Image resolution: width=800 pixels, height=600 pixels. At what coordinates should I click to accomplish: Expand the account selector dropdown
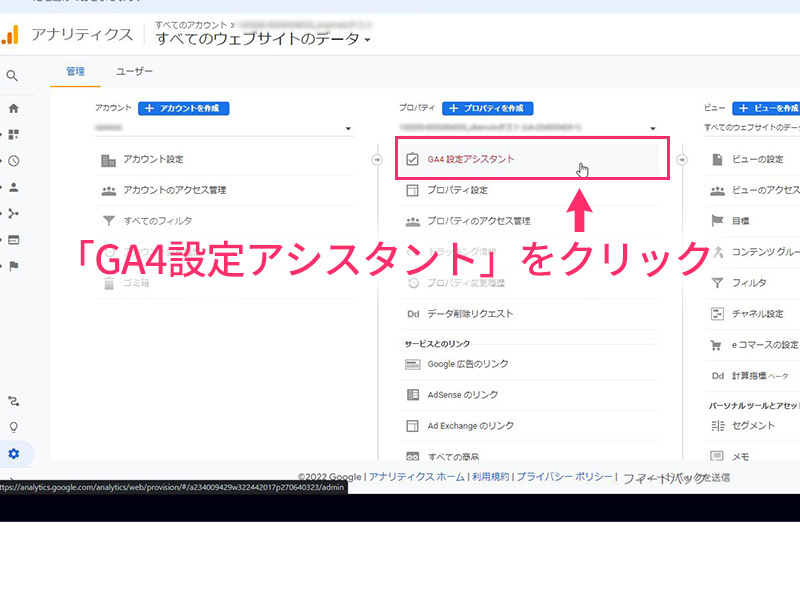click(x=348, y=129)
